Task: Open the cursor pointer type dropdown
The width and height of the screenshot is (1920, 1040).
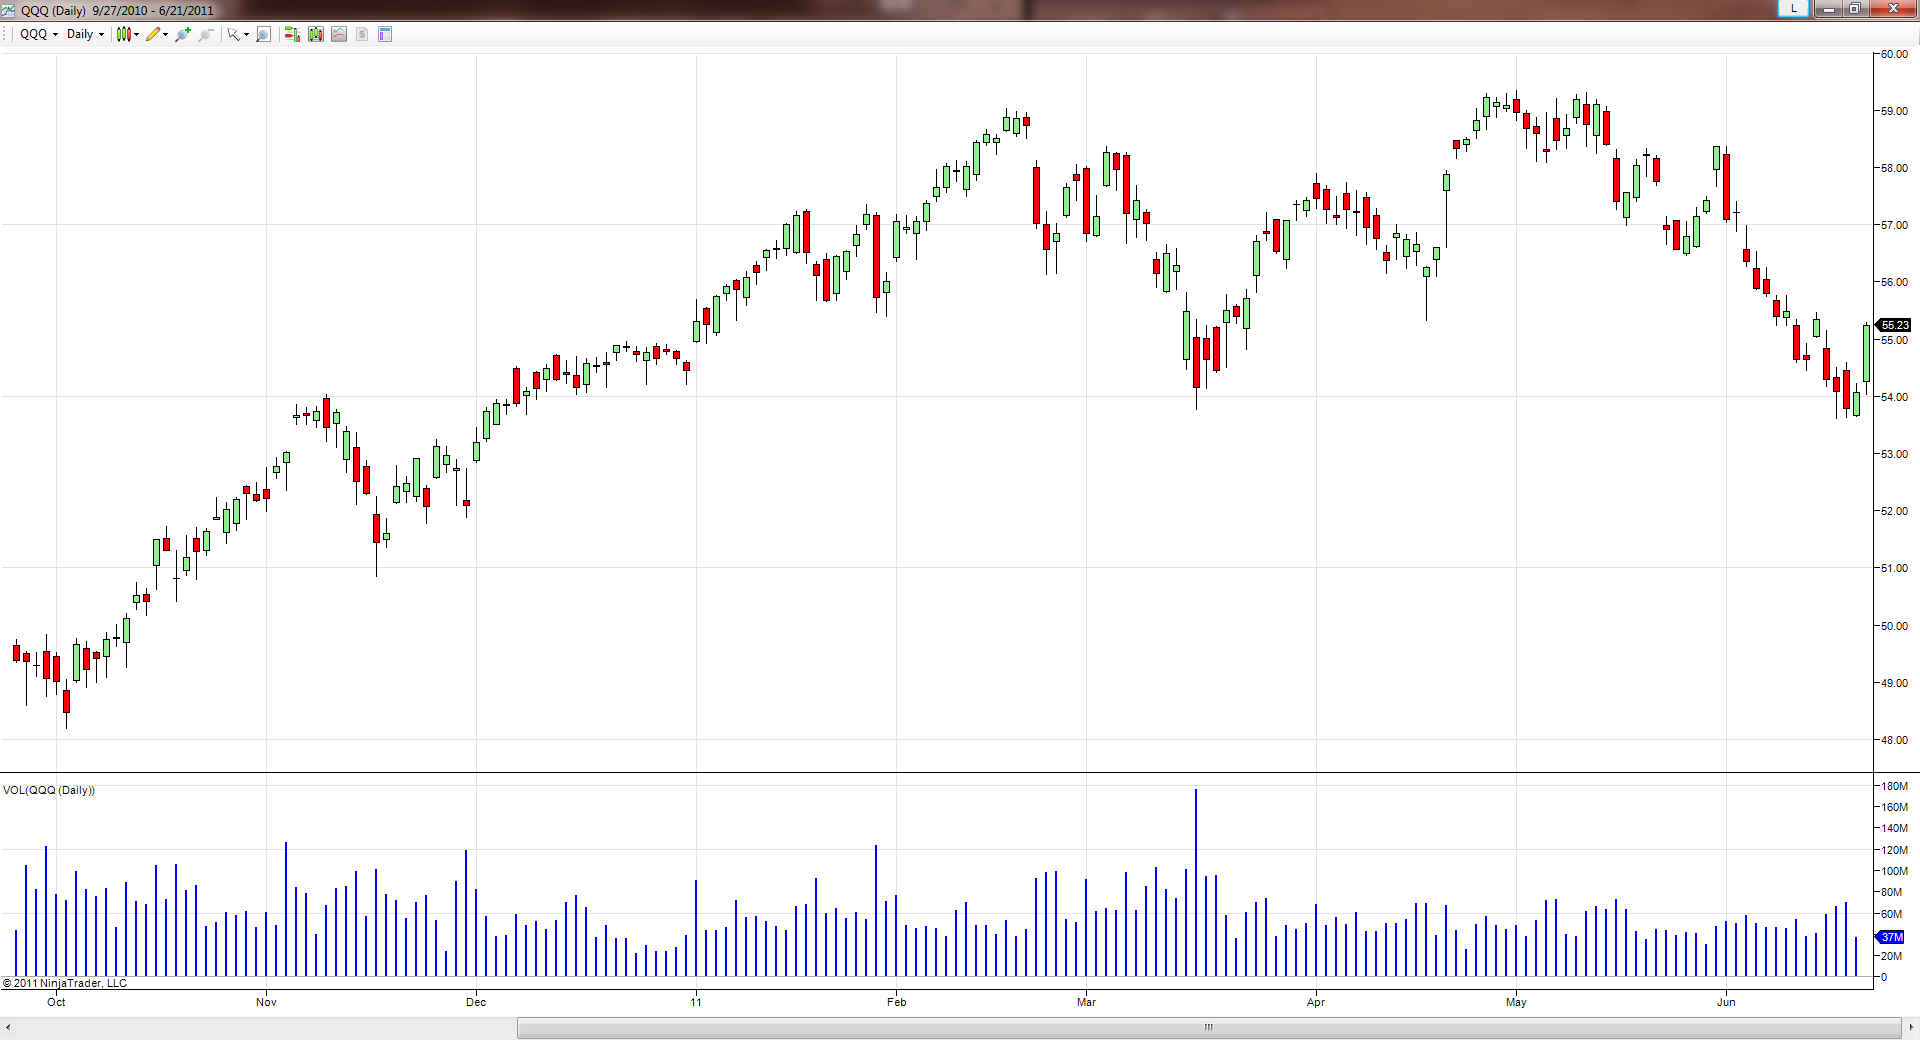Action: (x=238, y=34)
